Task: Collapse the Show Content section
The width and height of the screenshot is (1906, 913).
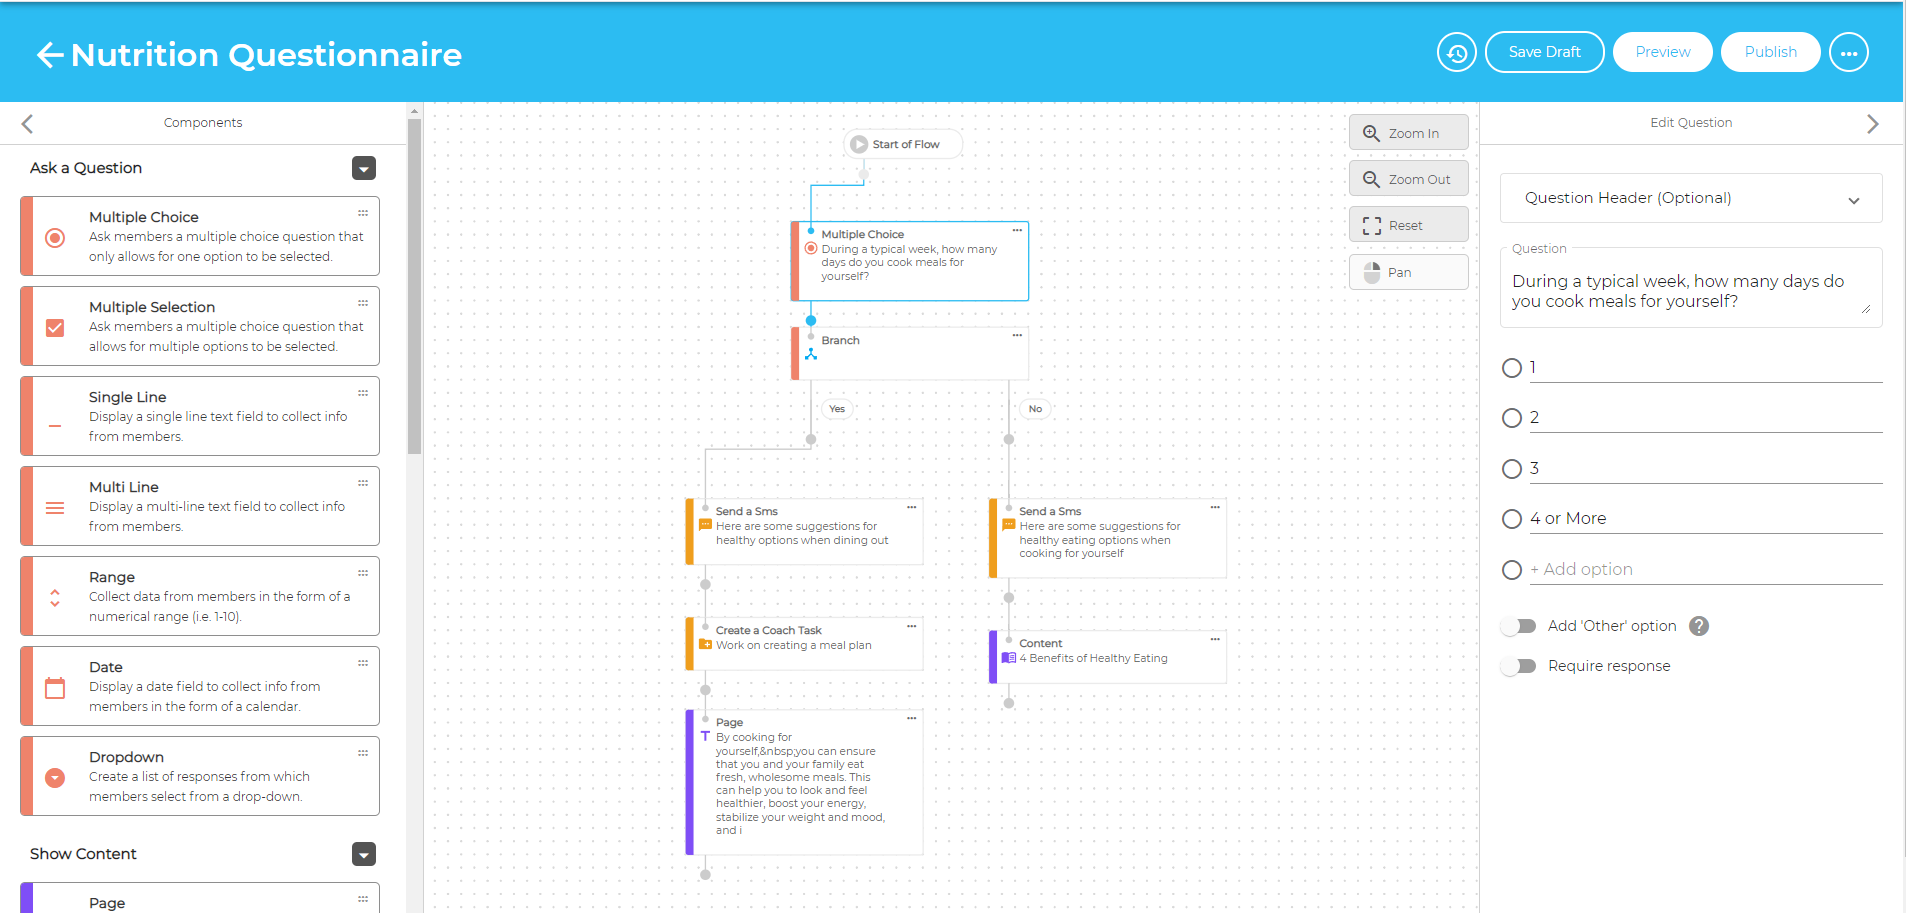Action: [364, 854]
